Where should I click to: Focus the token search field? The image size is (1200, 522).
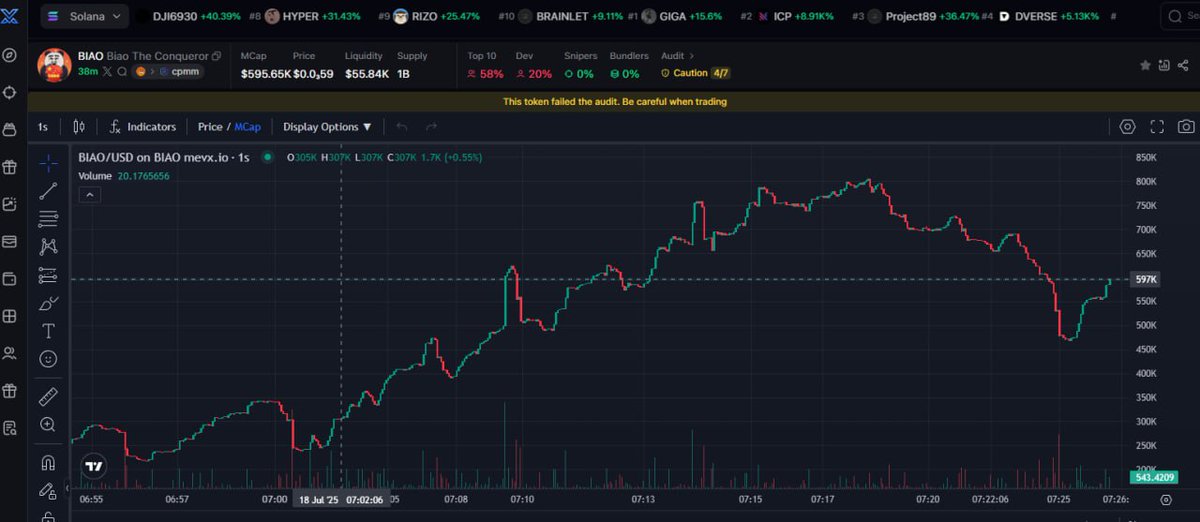[1180, 16]
